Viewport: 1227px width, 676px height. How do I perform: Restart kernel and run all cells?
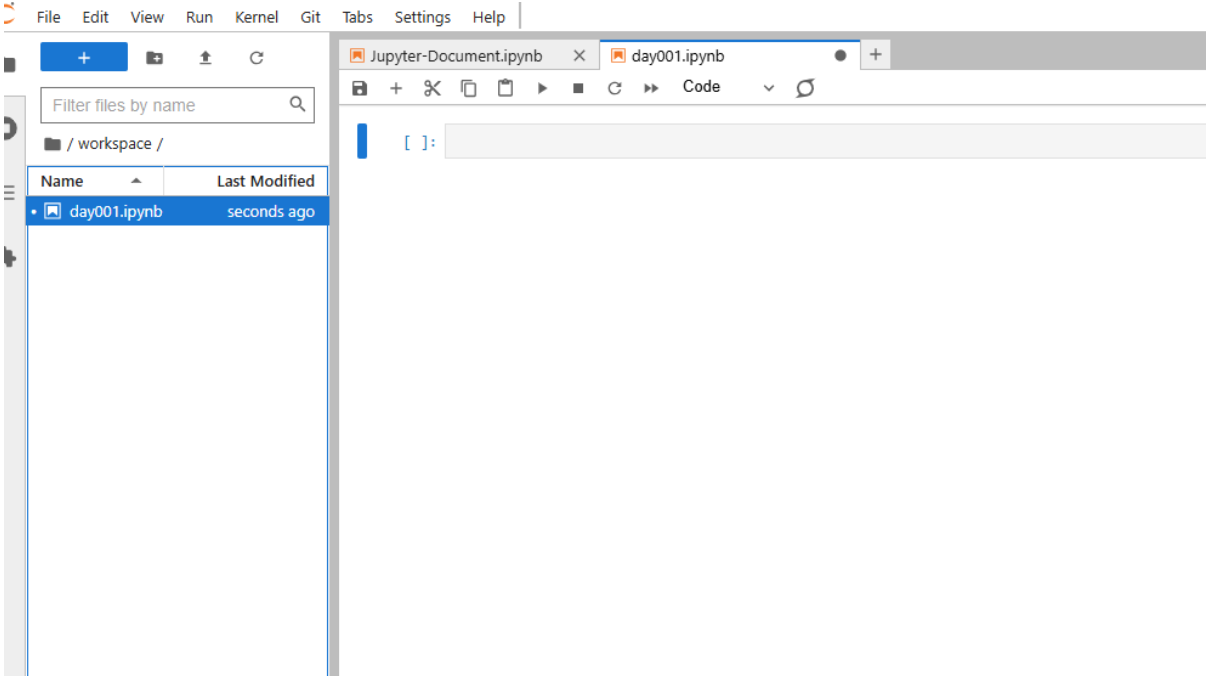coord(651,88)
